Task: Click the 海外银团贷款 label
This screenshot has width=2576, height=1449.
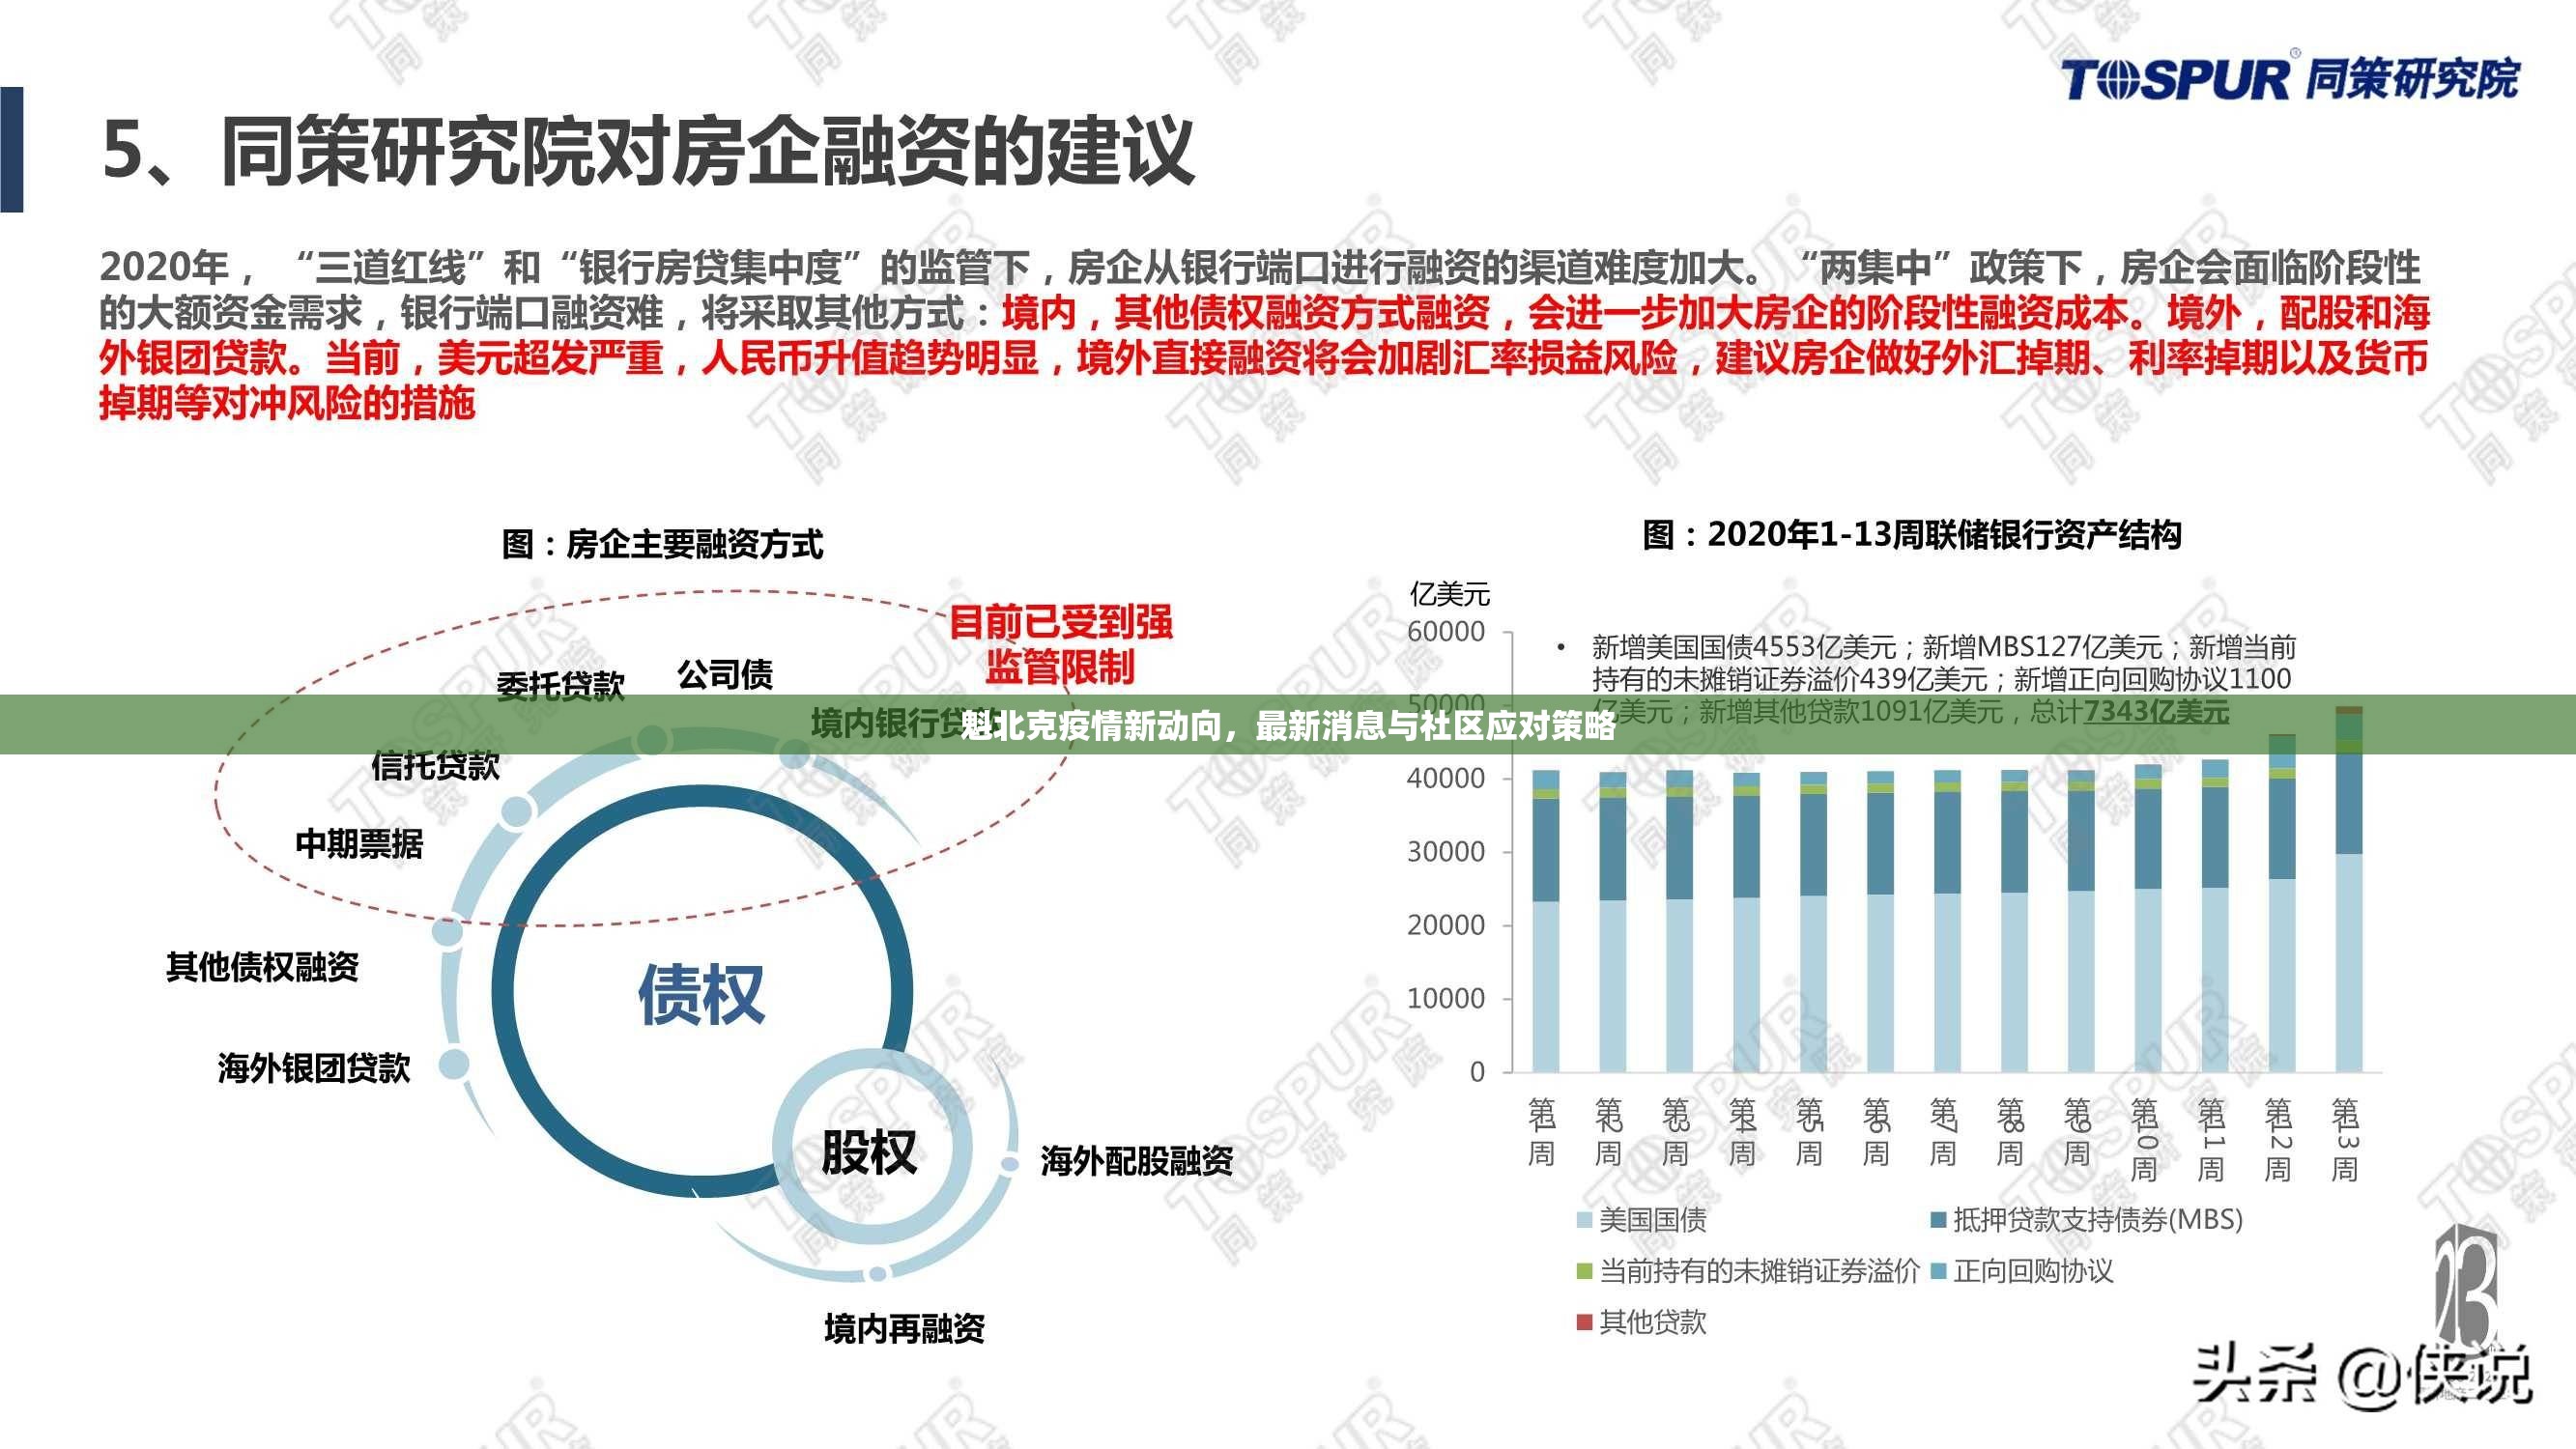Action: [x=314, y=1068]
